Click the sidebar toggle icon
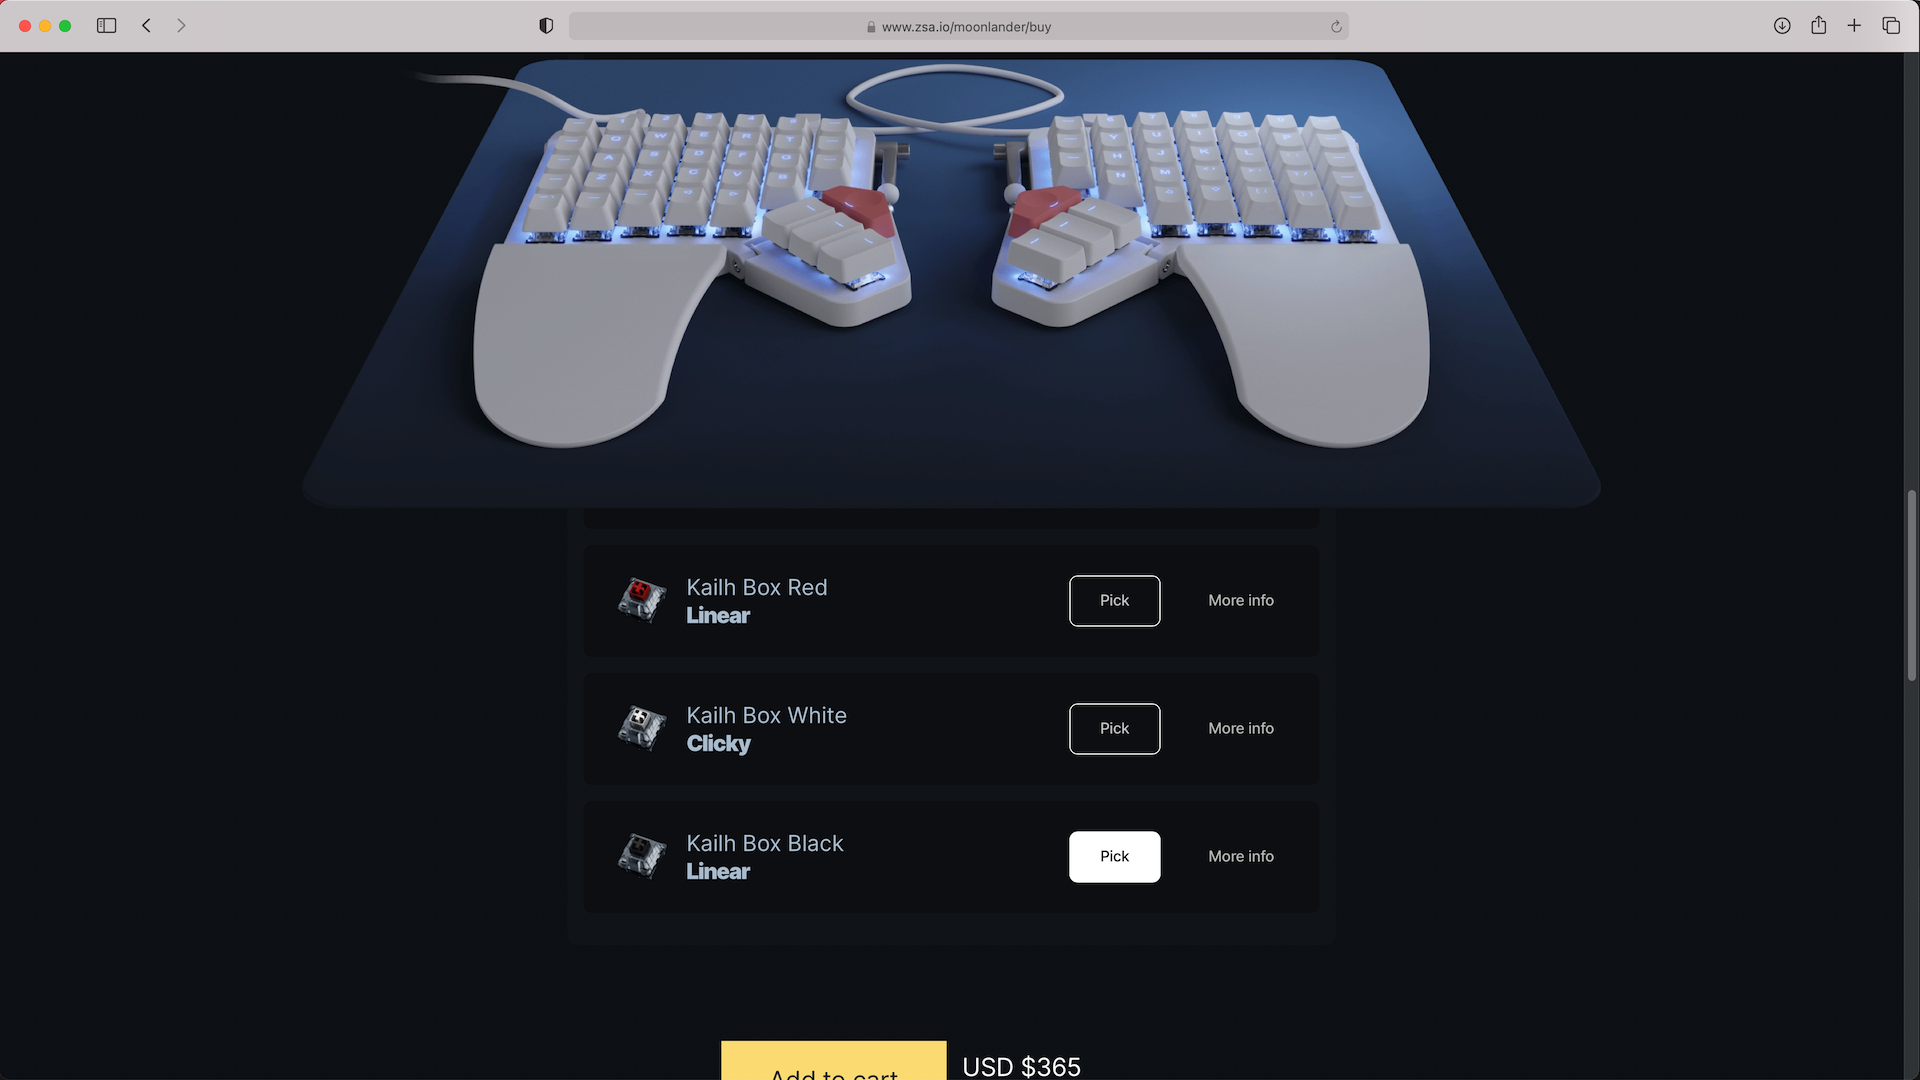1920x1080 pixels. (x=105, y=26)
